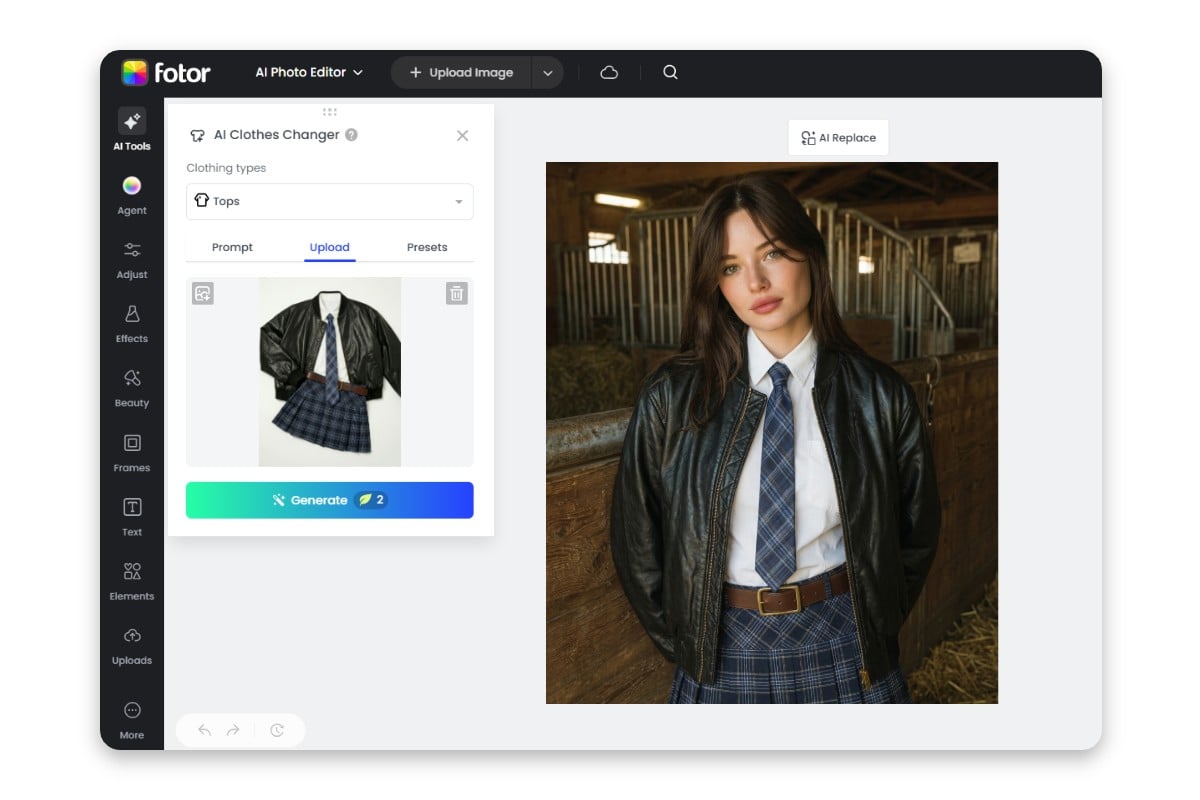This screenshot has width=1200, height=800.
Task: Click the cloud save icon
Action: pos(608,72)
